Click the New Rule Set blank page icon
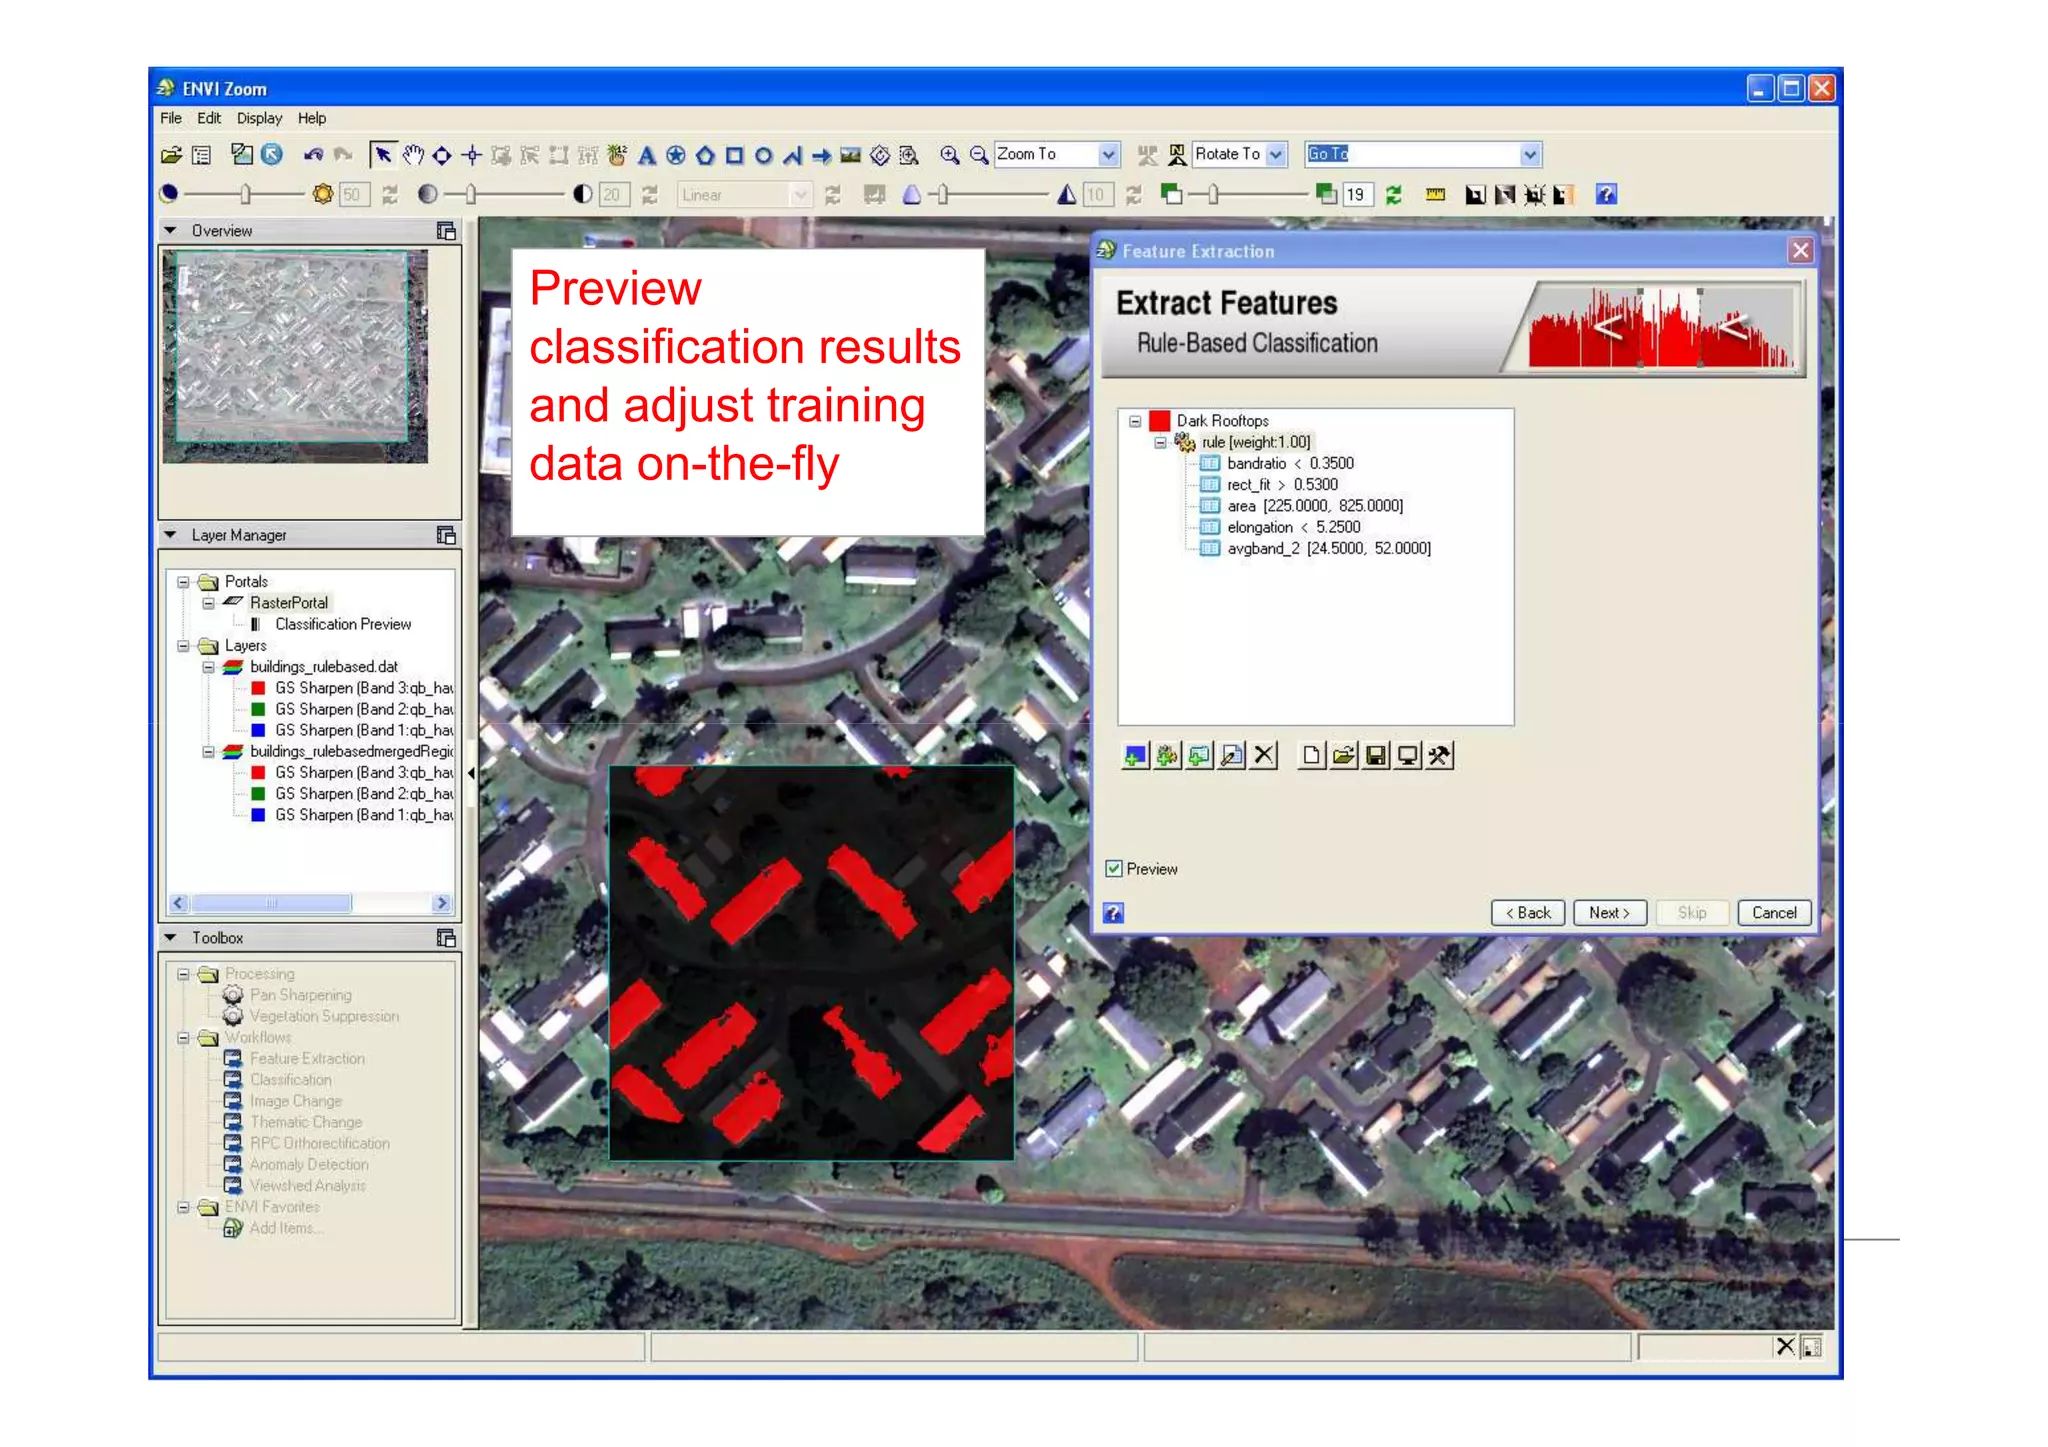 click(x=1311, y=756)
